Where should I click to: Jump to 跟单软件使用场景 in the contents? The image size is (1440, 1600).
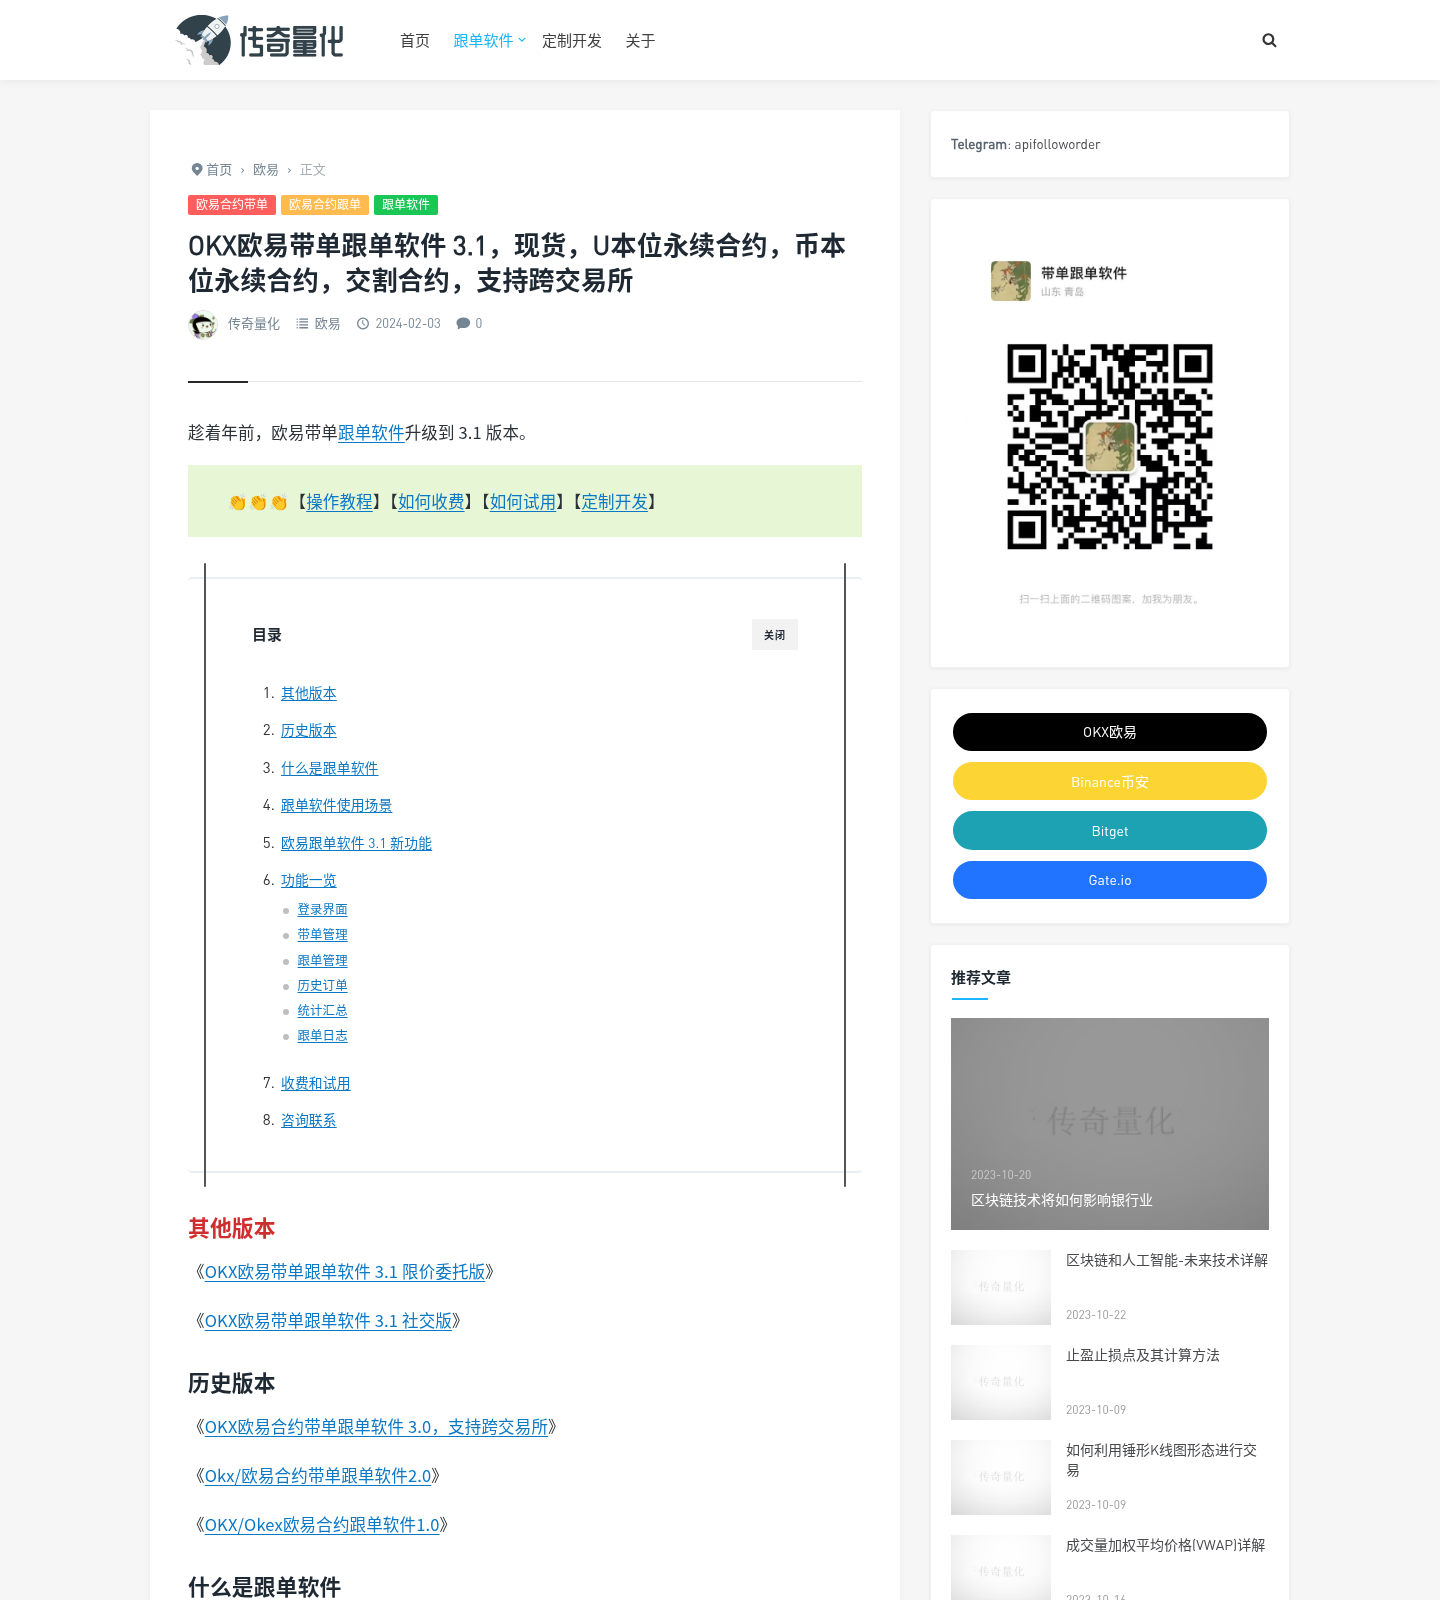[337, 806]
